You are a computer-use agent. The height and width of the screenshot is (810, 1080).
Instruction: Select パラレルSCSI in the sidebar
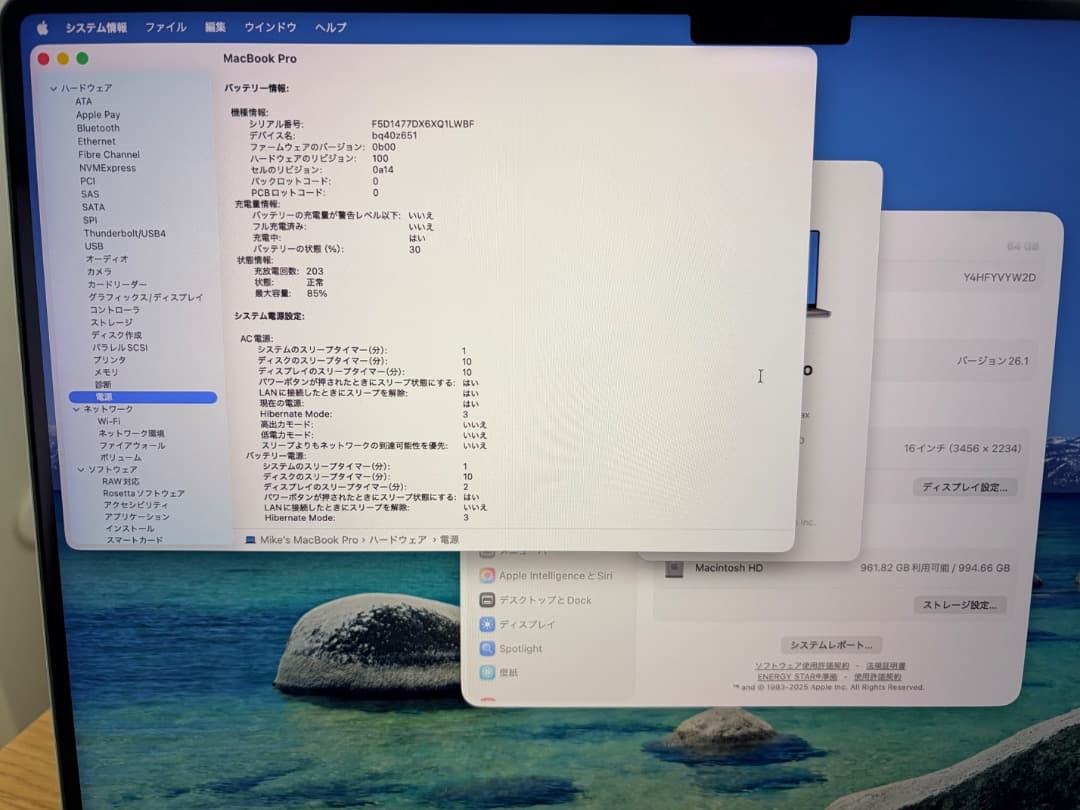click(120, 347)
